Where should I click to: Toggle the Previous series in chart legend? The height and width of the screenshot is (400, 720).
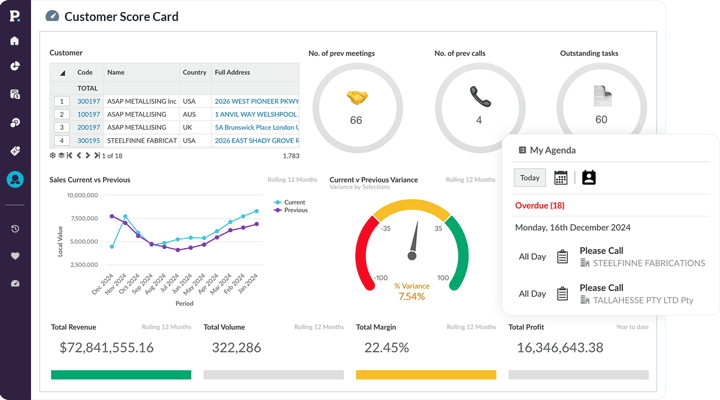291,210
